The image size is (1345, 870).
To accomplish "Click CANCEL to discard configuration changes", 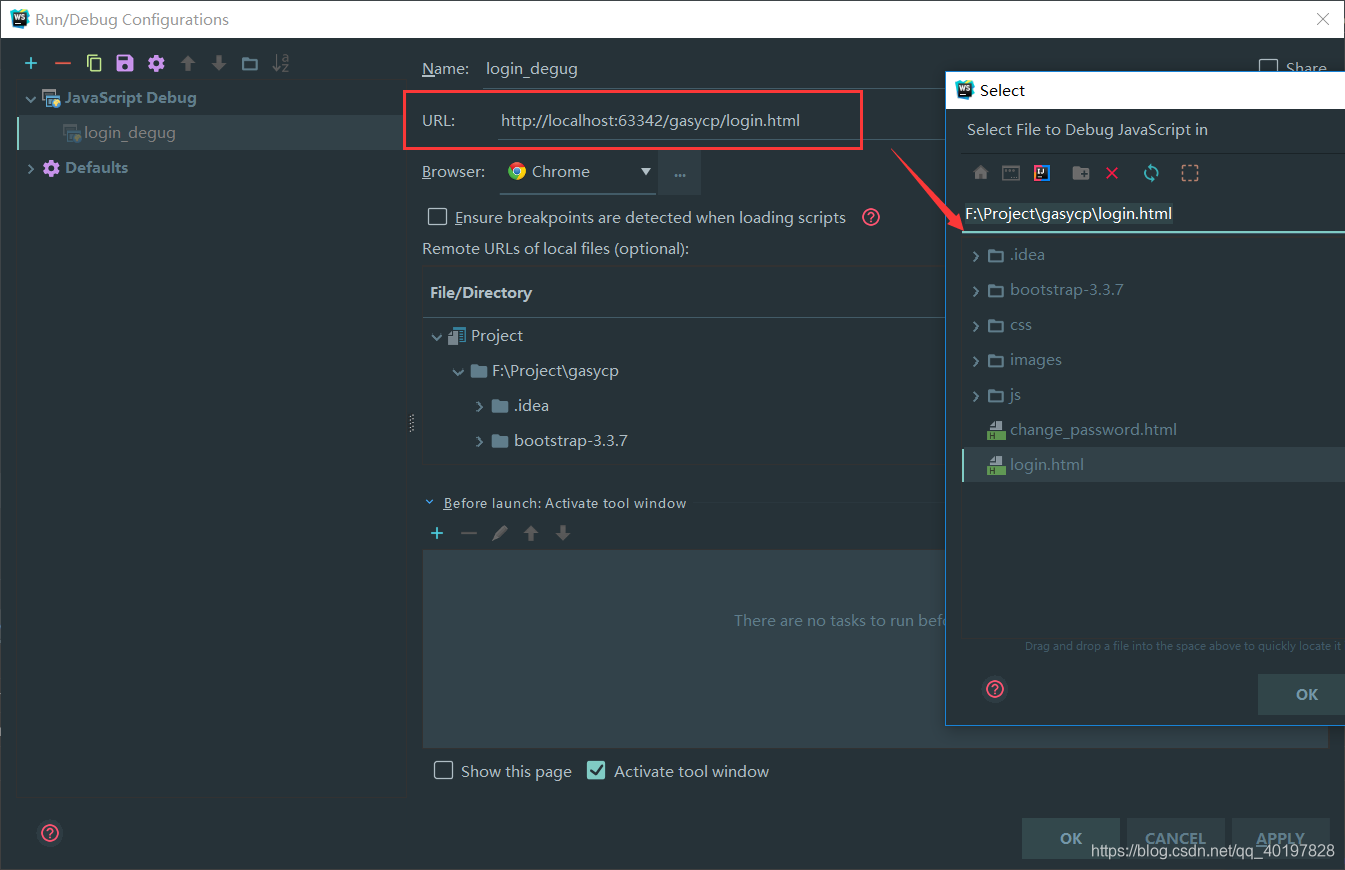I will click(x=1175, y=838).
